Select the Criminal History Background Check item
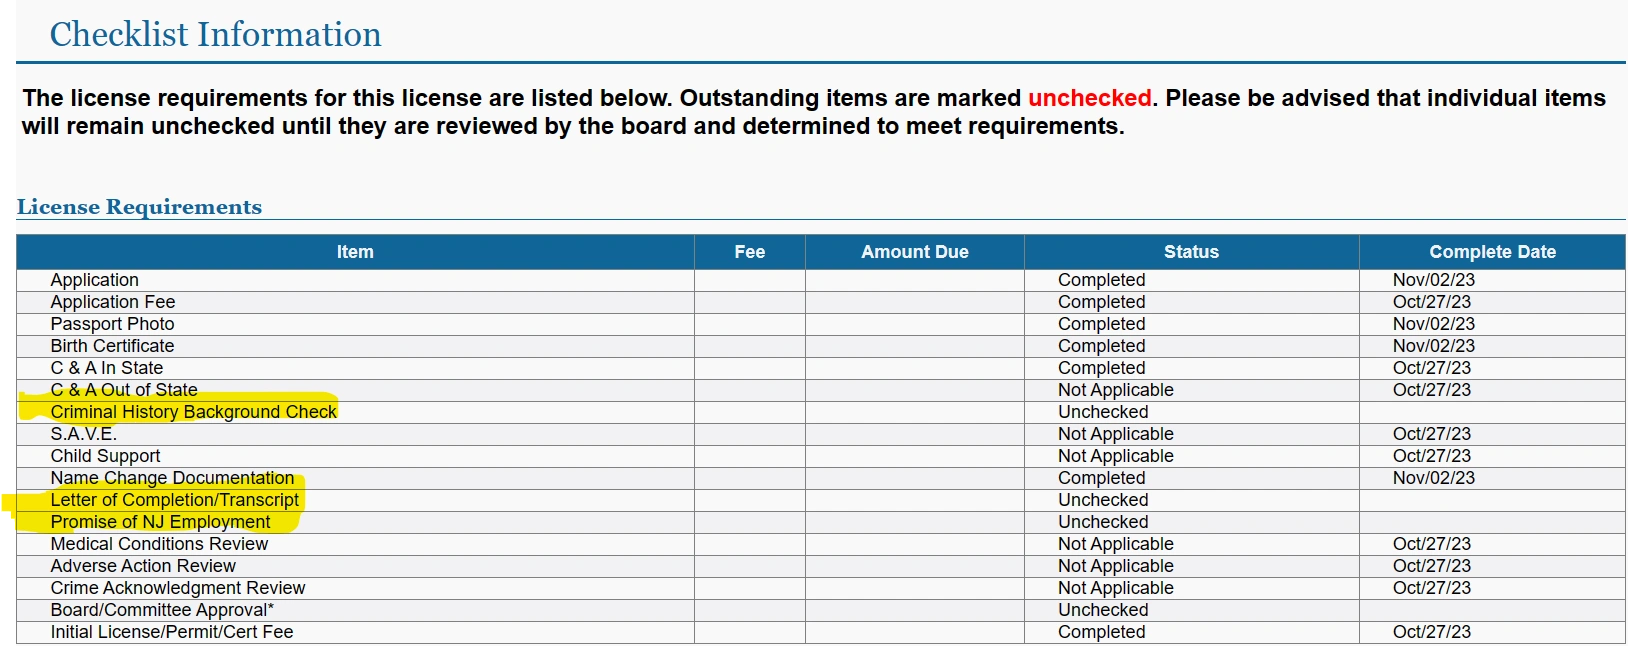Screen dimensions: 1628x646 point(194,412)
